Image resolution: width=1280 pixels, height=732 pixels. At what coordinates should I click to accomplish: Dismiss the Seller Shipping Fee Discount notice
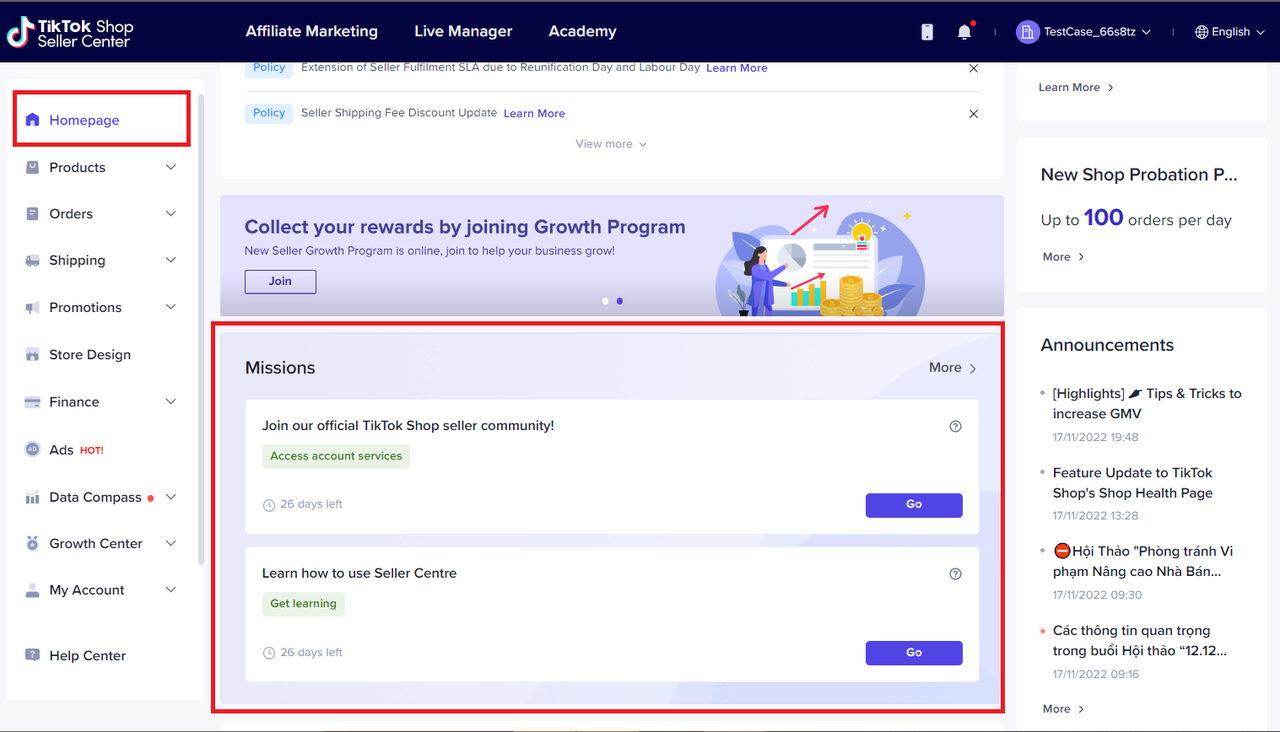973,114
